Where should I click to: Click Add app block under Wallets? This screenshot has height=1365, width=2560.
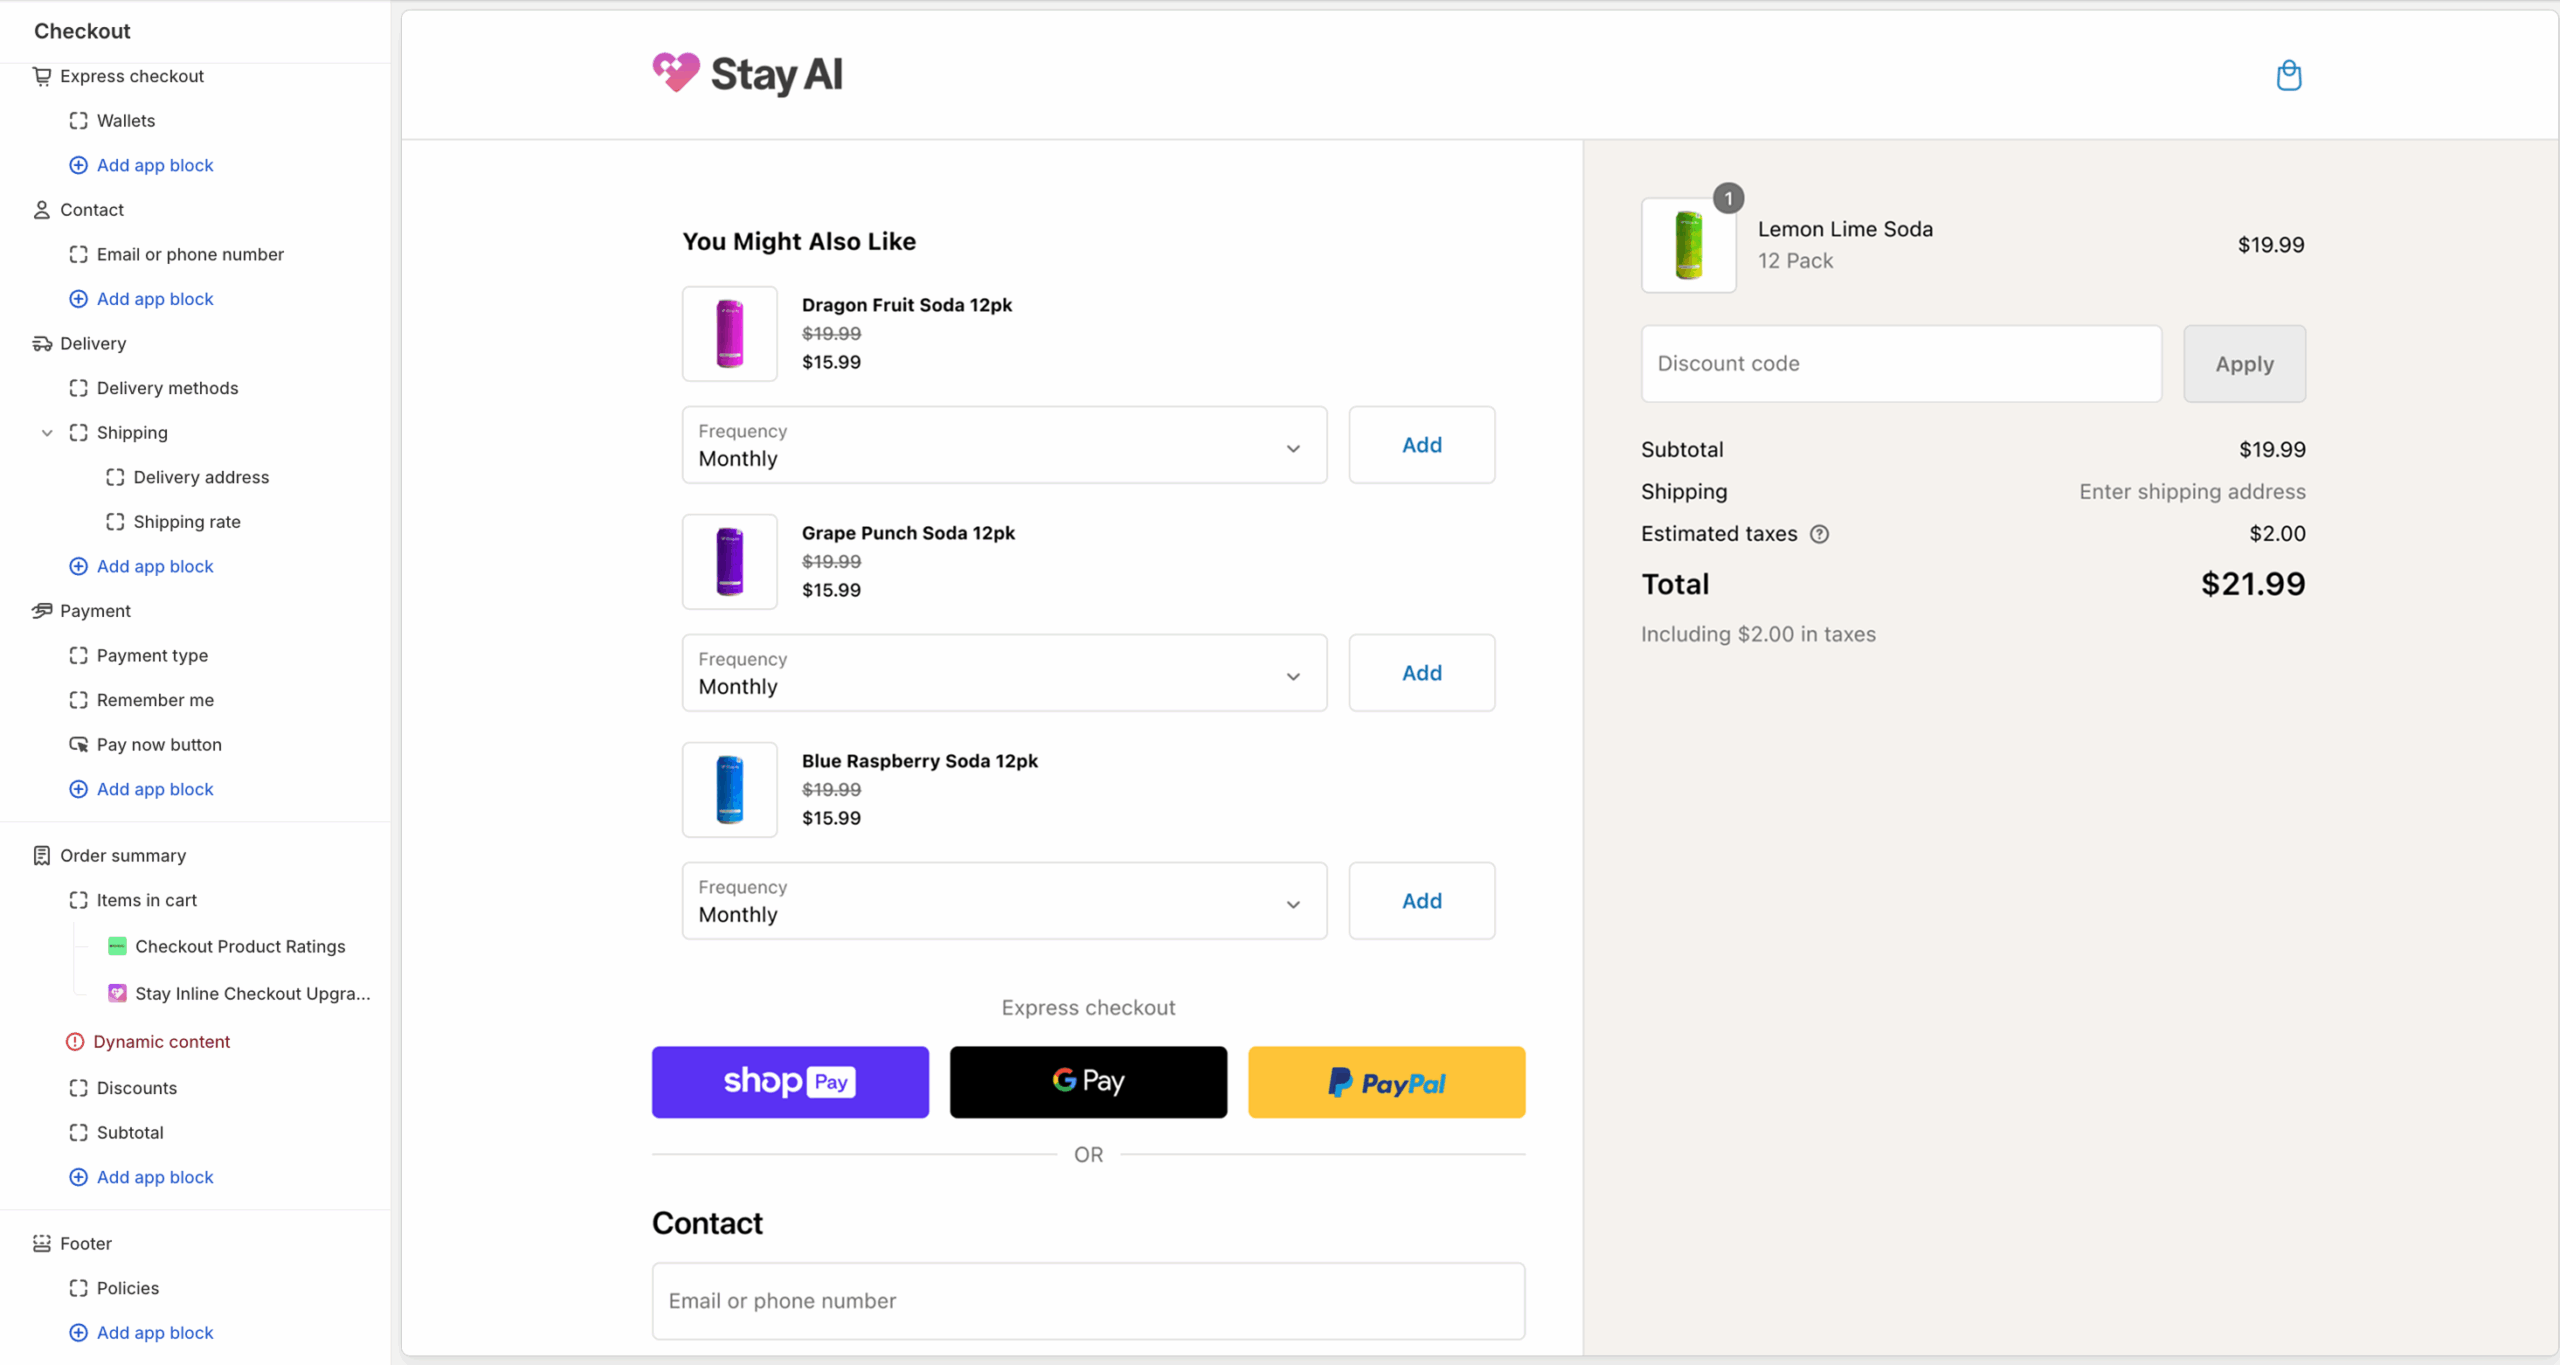(154, 165)
